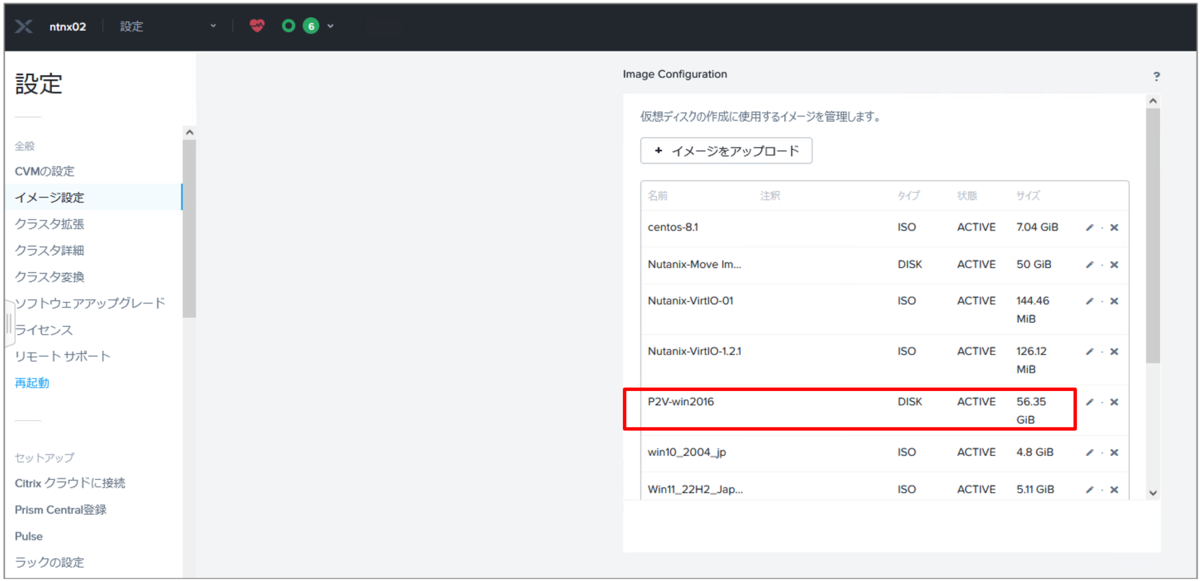Open ラックの設定 in sidebar
Image resolution: width=1200 pixels, height=581 pixels.
click(x=50, y=562)
